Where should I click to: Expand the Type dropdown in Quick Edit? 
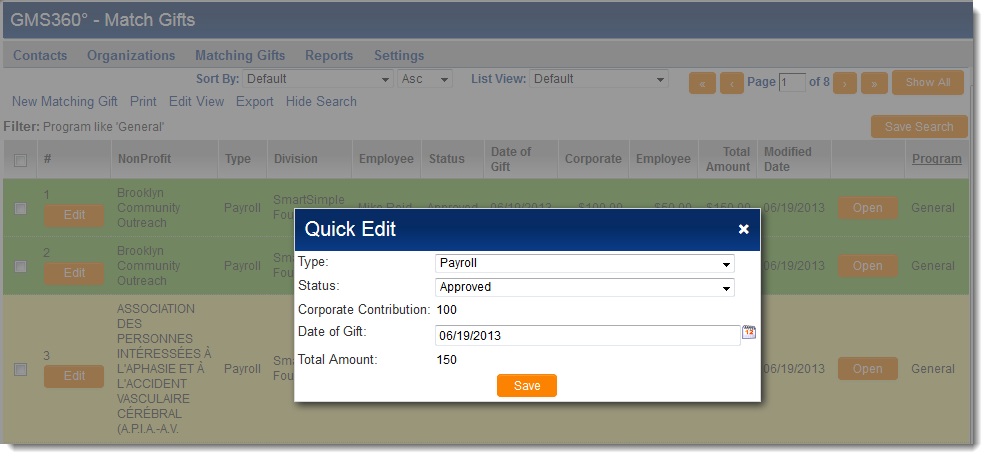click(x=585, y=263)
